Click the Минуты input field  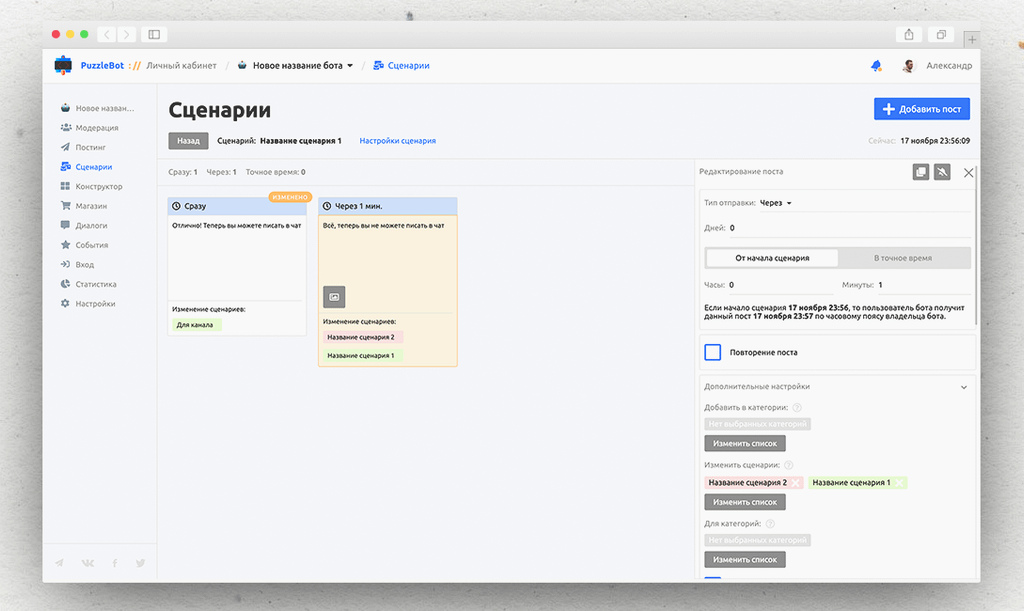[x=923, y=285]
